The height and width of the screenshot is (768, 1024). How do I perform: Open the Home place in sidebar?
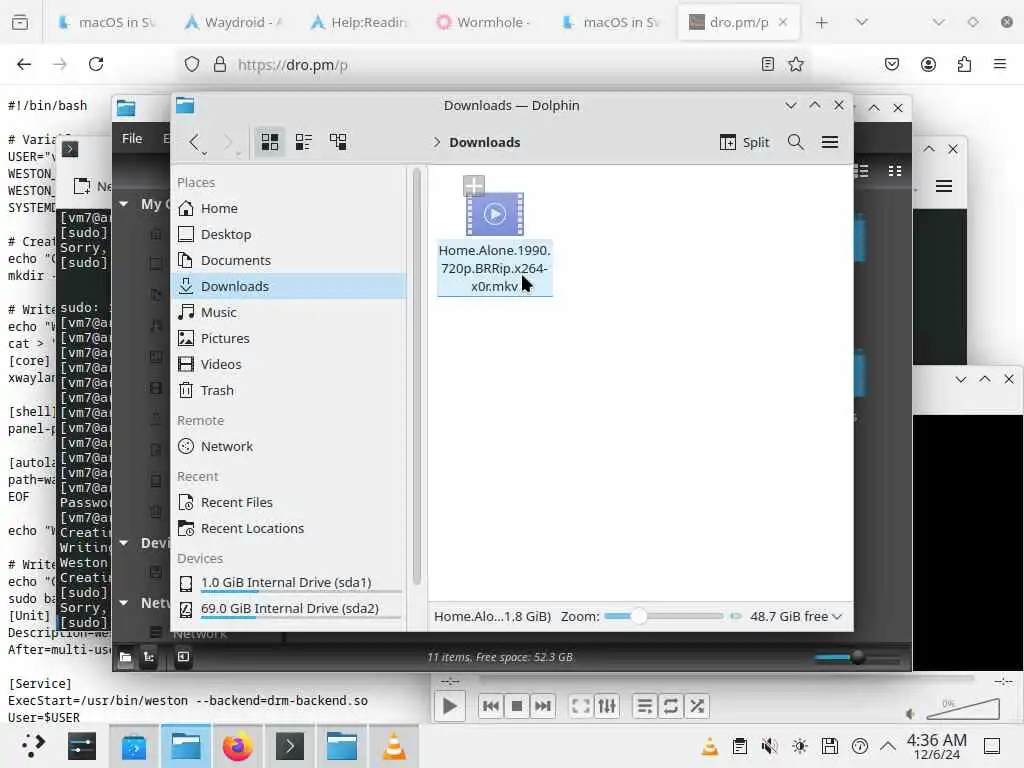point(291,208)
